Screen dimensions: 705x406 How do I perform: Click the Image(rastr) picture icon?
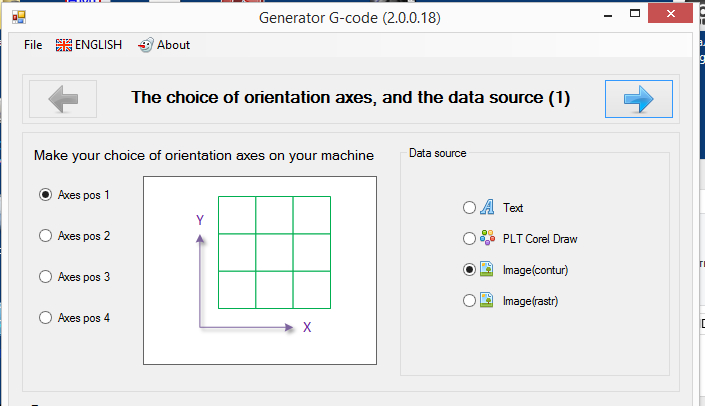(x=488, y=300)
